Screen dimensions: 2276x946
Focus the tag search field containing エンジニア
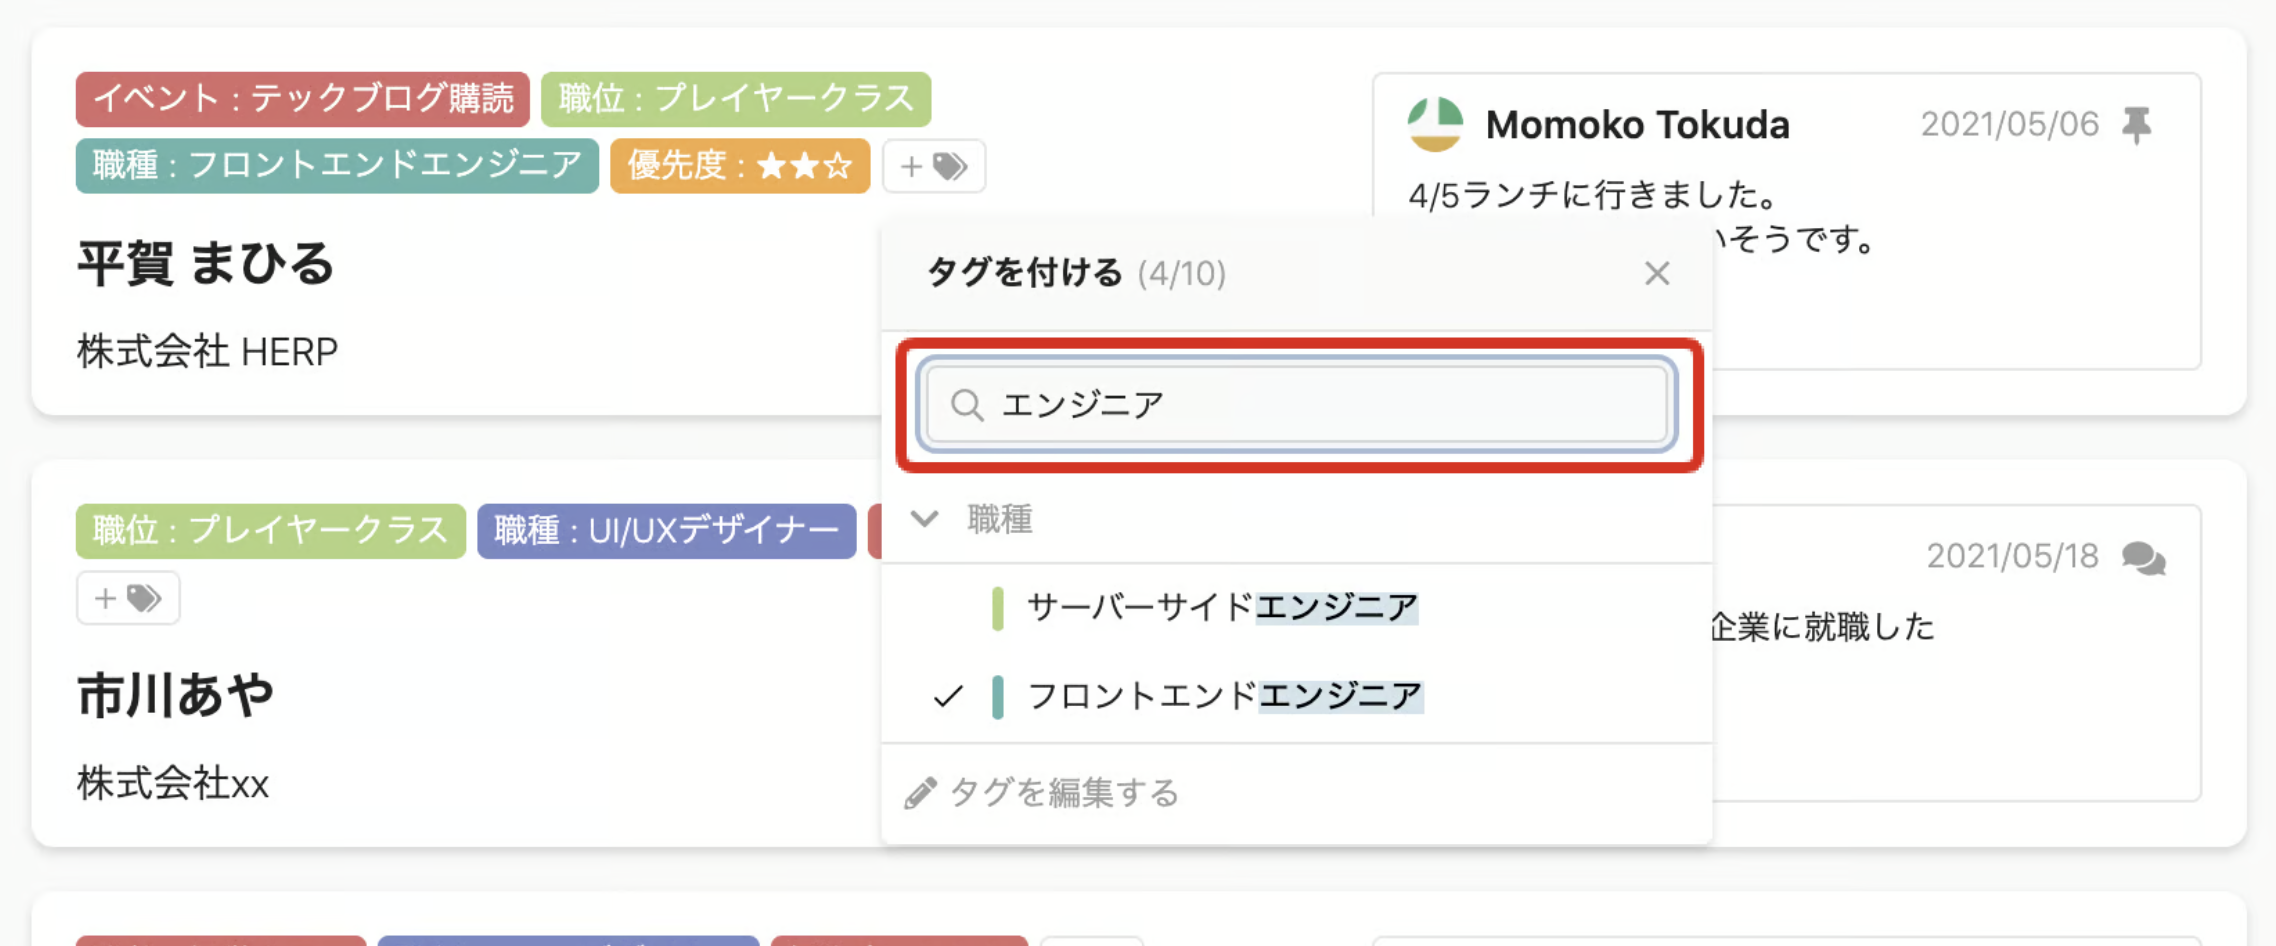(x=1297, y=404)
